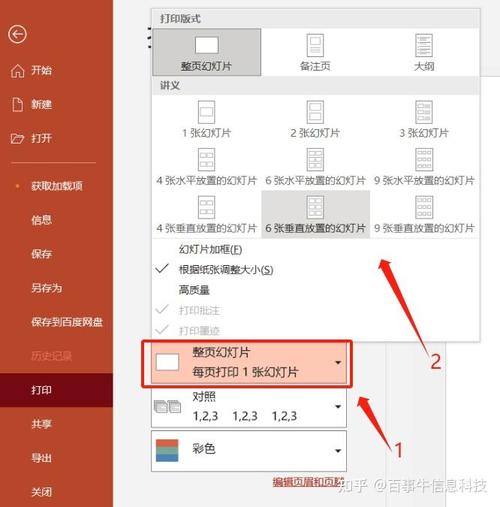The width and height of the screenshot is (500, 507).
Task: Select 整页幻灯片 print layout icon
Action: tap(207, 52)
